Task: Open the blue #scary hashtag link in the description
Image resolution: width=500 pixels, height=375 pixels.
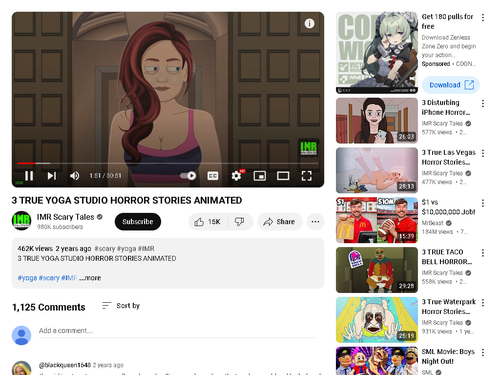Action: [49, 278]
